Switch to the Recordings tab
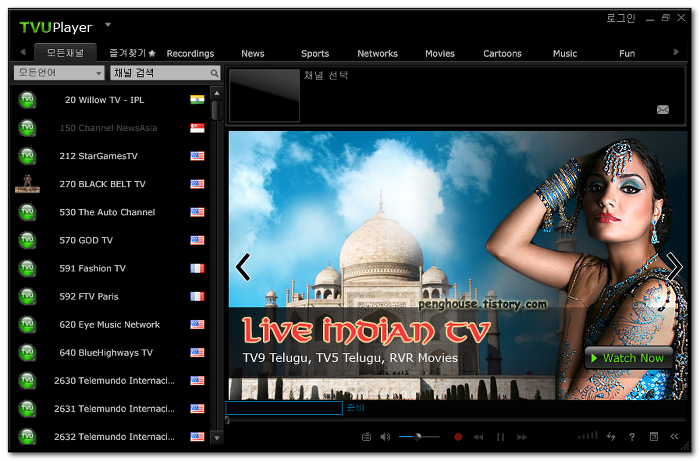Image resolution: width=700 pixels, height=461 pixels. [x=190, y=54]
